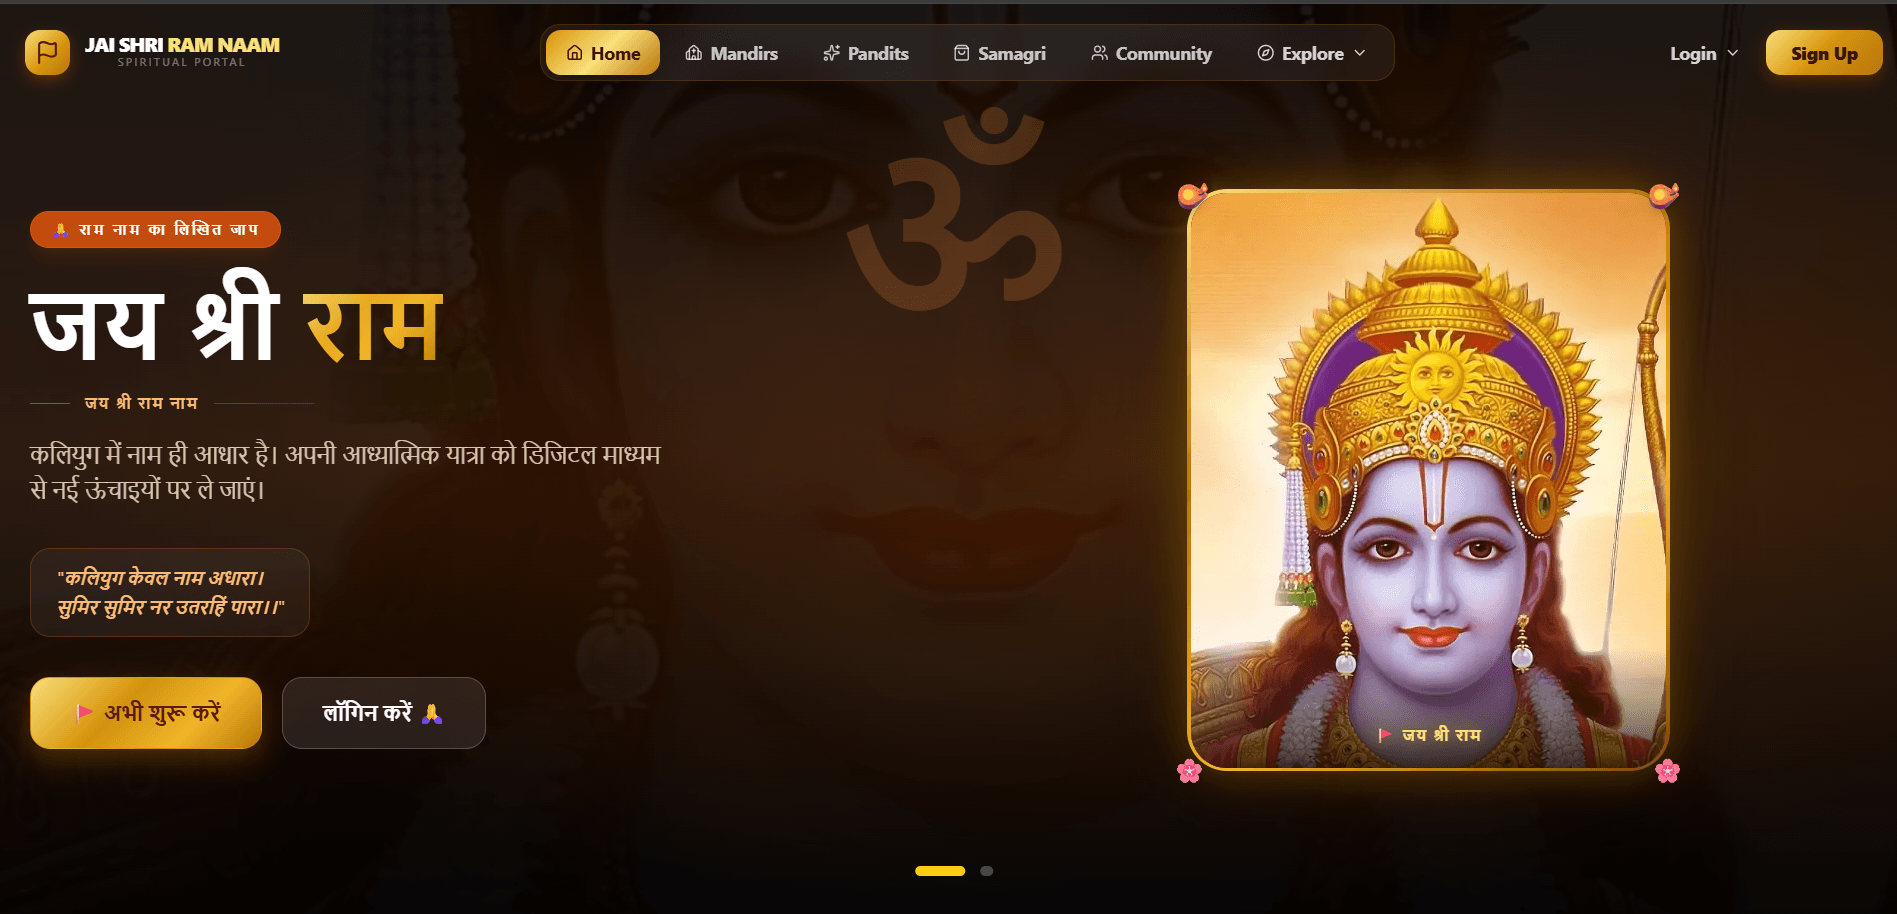The width and height of the screenshot is (1897, 914).
Task: Click the flag icon in the portrait caption
Action: pos(1385,735)
